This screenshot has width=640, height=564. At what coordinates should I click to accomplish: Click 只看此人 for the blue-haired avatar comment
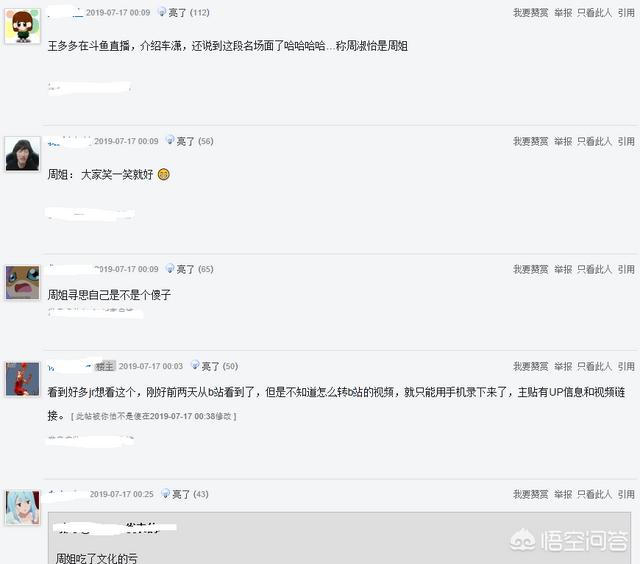click(594, 494)
